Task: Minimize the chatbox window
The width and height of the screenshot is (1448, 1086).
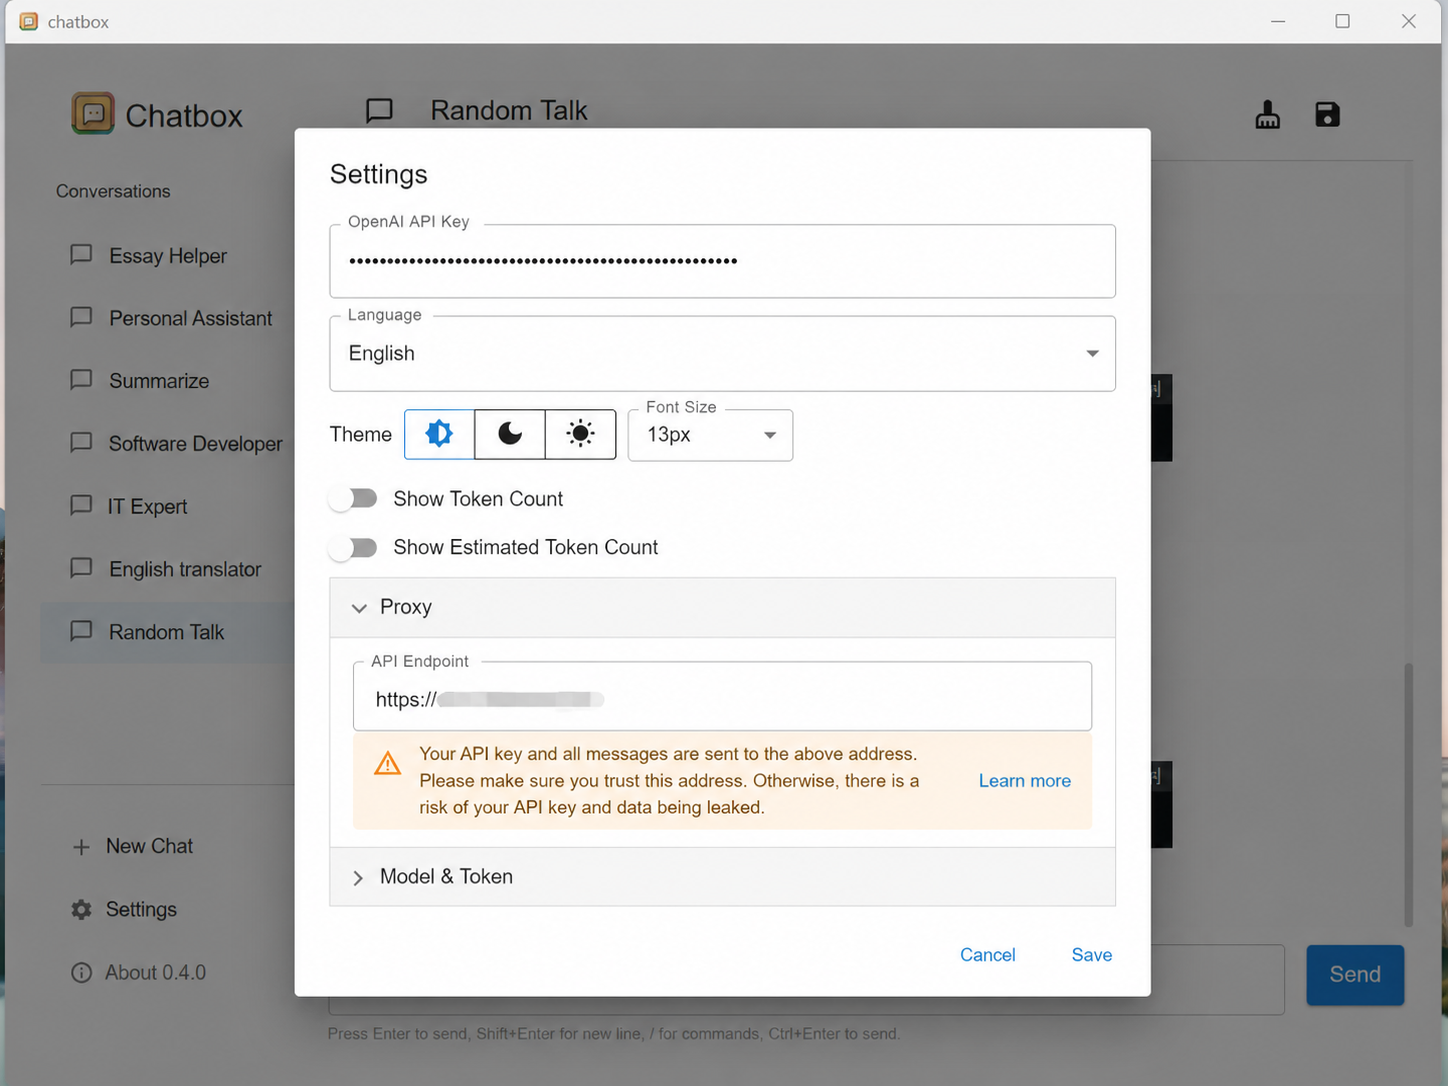Action: 1278,21
